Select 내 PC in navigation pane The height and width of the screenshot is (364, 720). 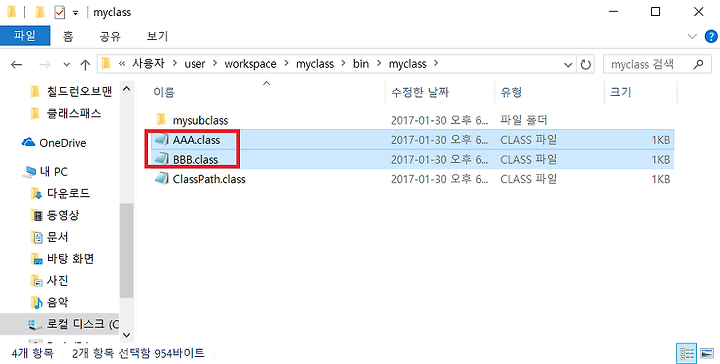click(54, 172)
